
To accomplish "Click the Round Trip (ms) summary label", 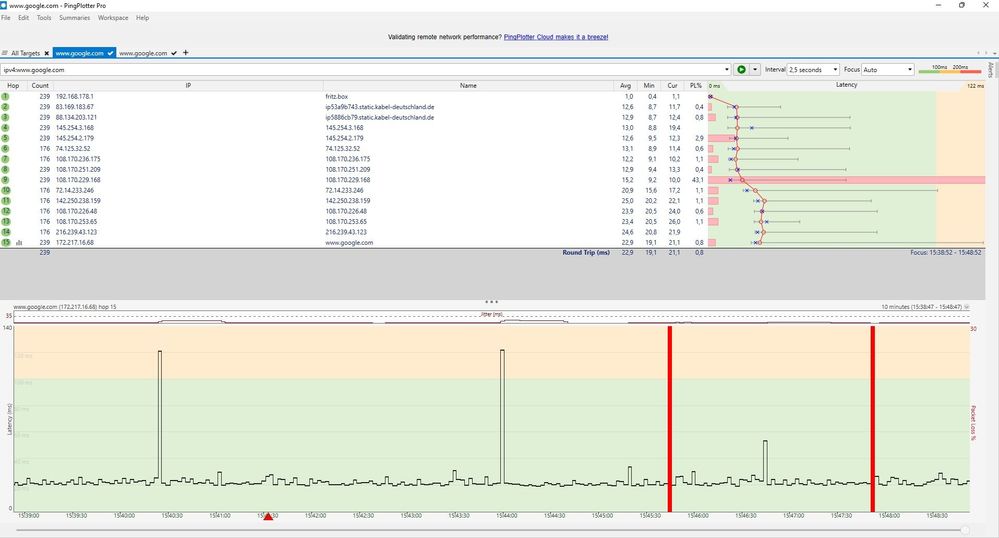I will point(586,252).
